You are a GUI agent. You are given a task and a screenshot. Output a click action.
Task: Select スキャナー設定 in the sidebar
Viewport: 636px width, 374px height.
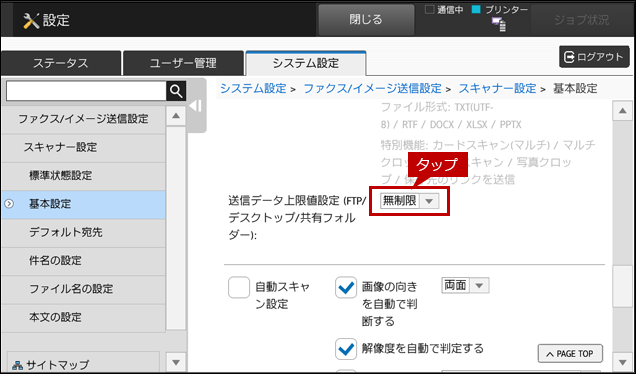(x=83, y=148)
